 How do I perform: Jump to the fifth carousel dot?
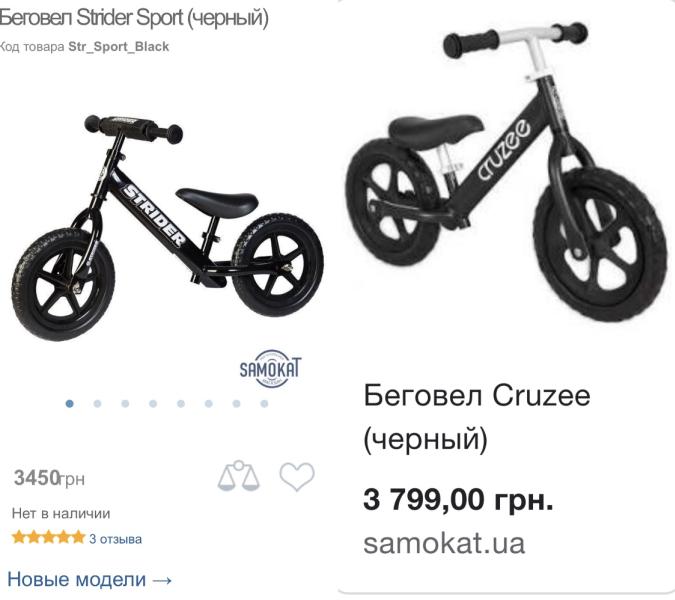coord(181,404)
